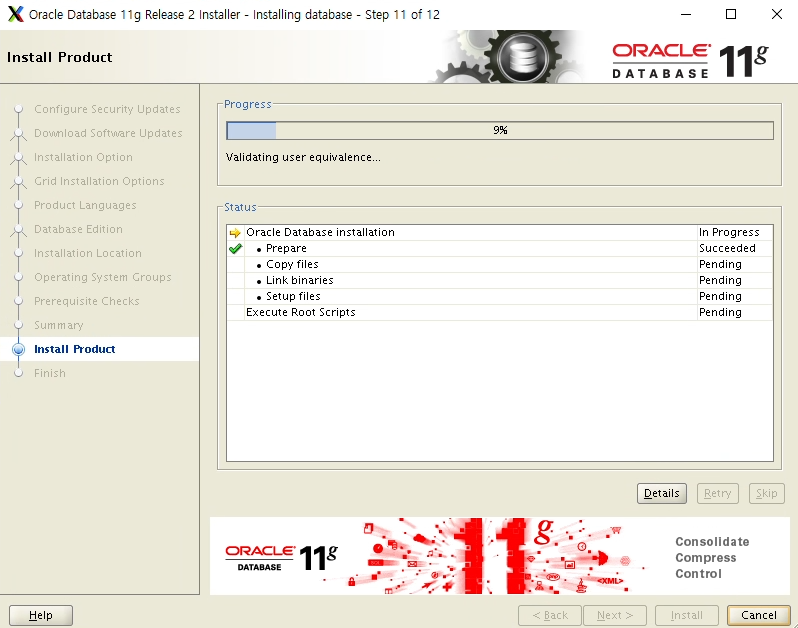Viewport: 798px width, 628px height.
Task: Select the Summary step
Action: tap(59, 325)
